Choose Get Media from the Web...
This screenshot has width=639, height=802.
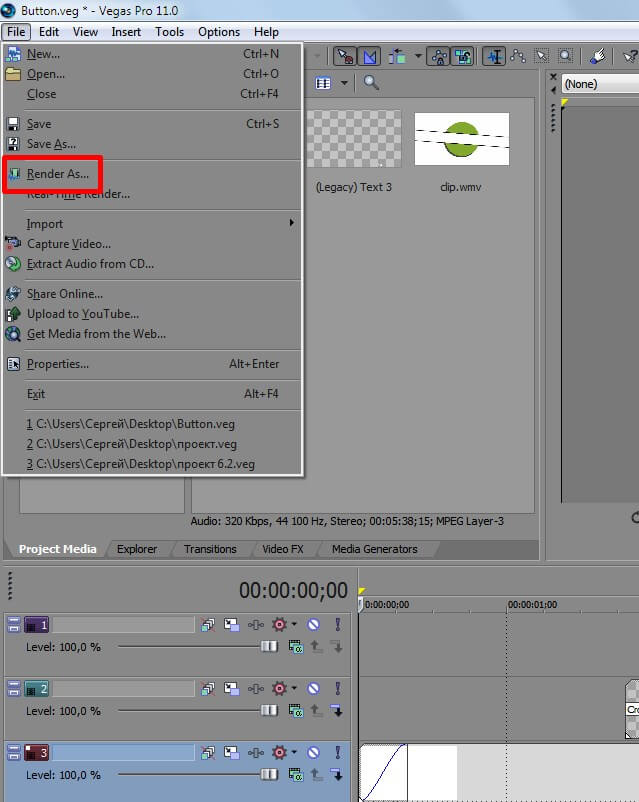152,334
